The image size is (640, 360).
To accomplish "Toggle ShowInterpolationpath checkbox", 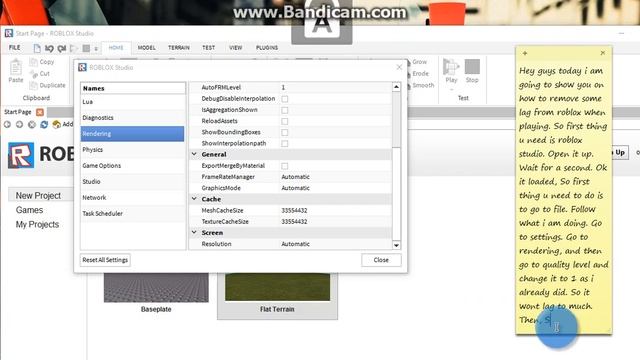I will click(x=284, y=144).
